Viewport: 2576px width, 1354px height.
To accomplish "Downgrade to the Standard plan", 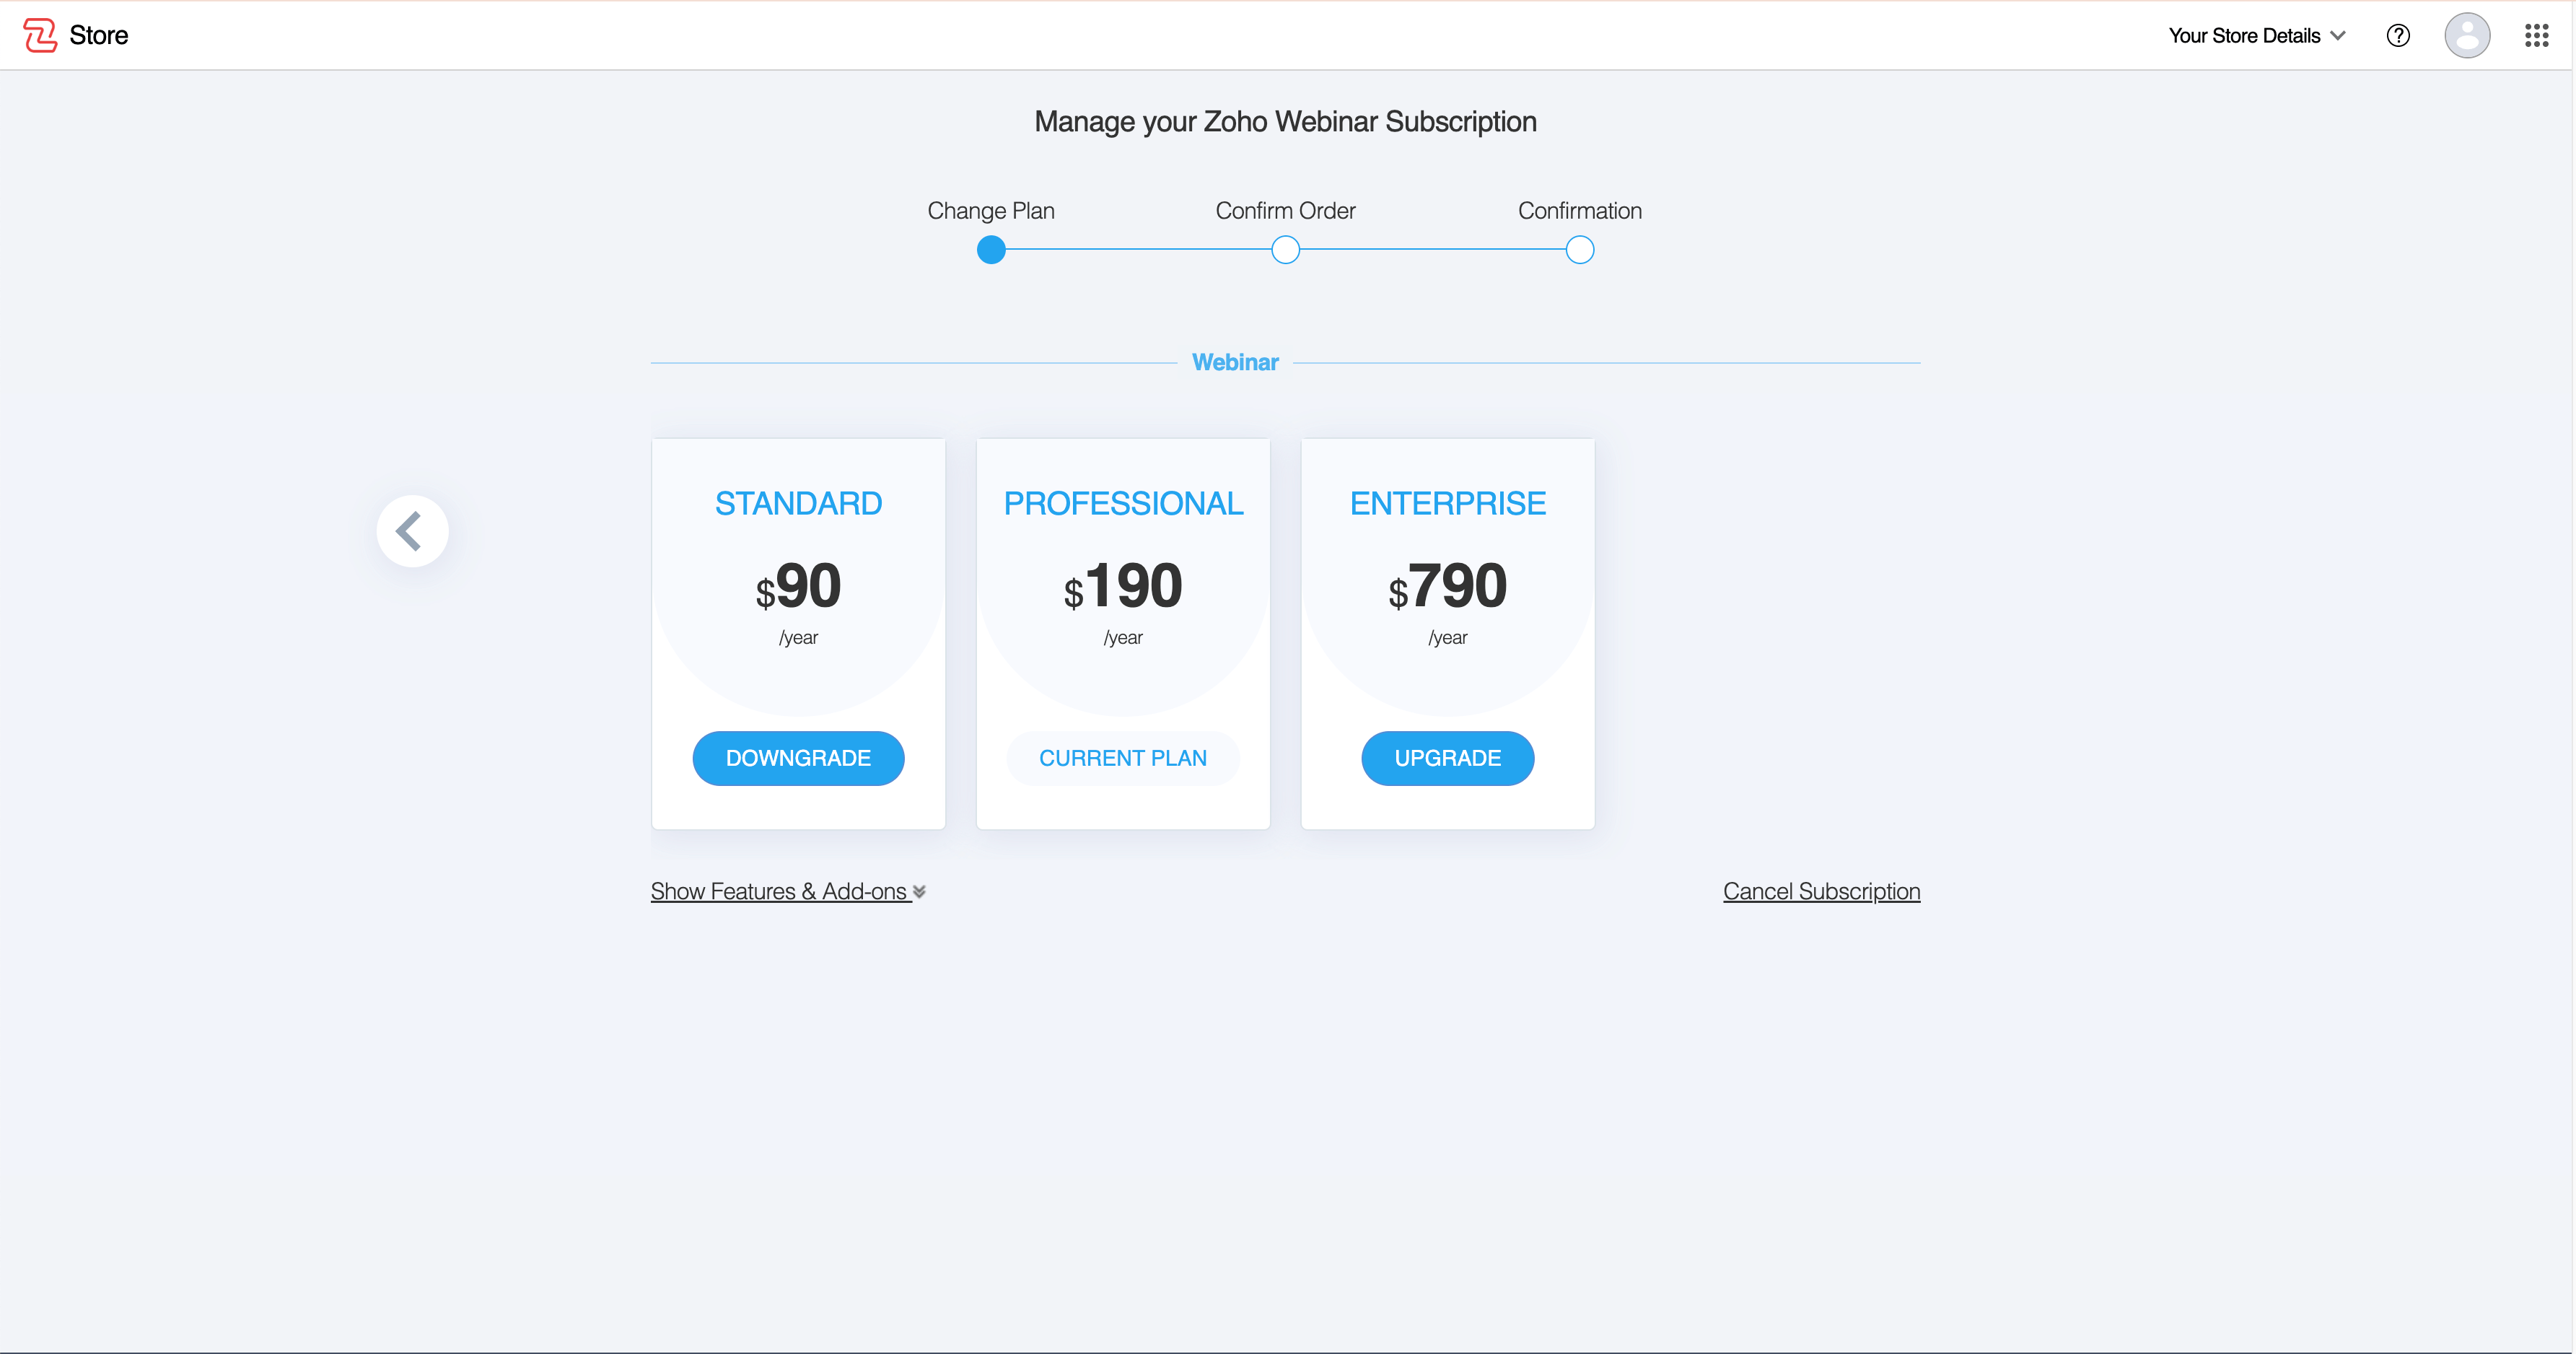I will tap(798, 758).
